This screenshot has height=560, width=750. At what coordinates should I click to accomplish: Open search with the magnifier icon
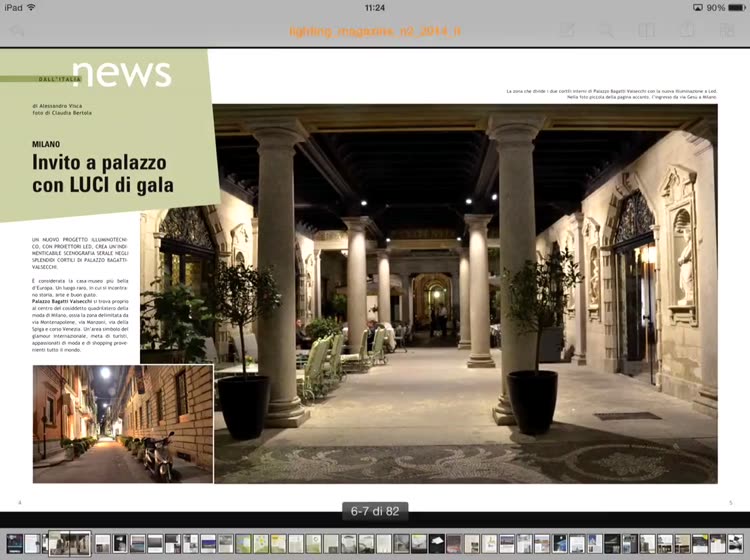click(607, 31)
